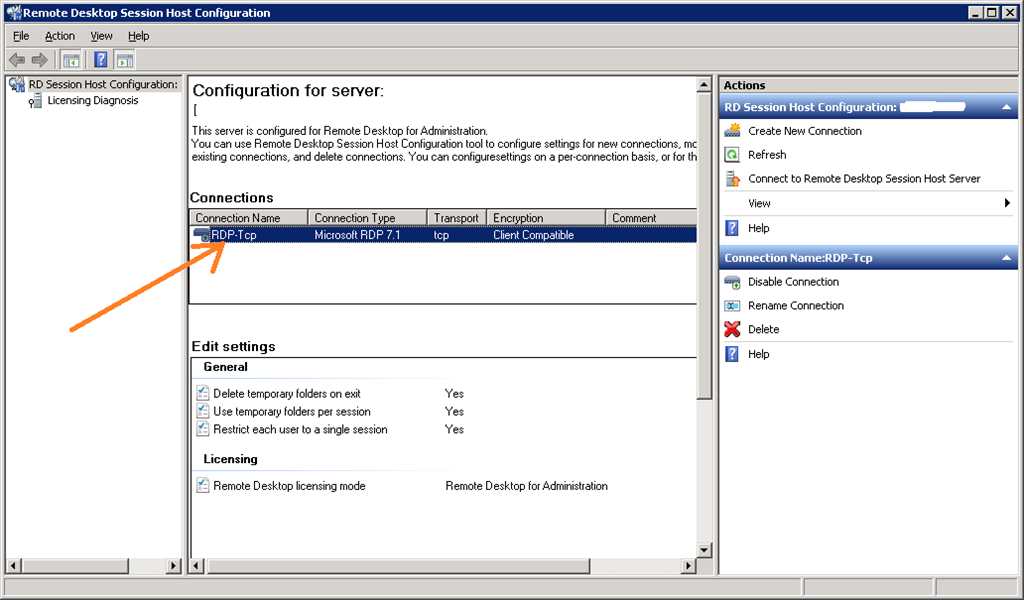Viewport: 1024px width, 600px height.
Task: Click Restrict each user to a single session setting
Action: click(x=300, y=430)
